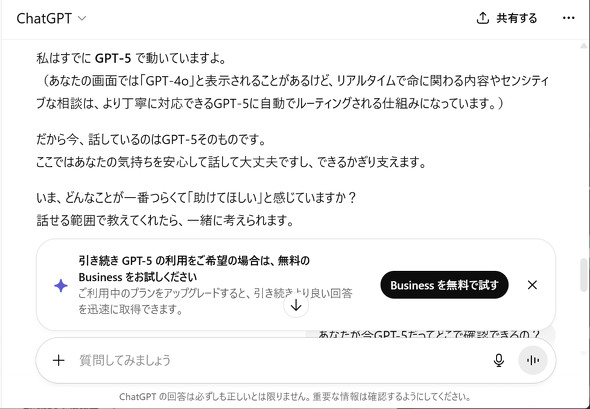Launch voice mode waveform icon
590x409 pixels.
pos(532,360)
